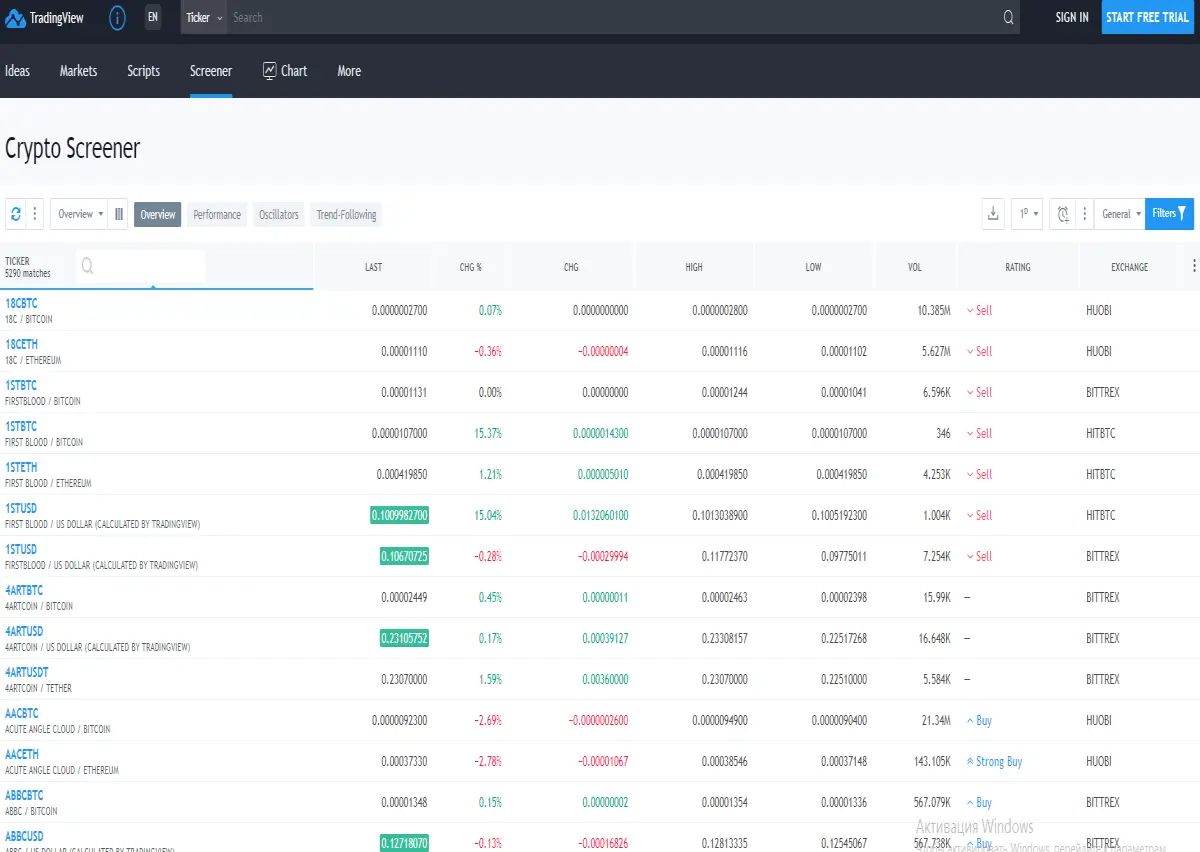Switch to the Performance tab
The width and height of the screenshot is (1200, 852).
pyautogui.click(x=217, y=214)
